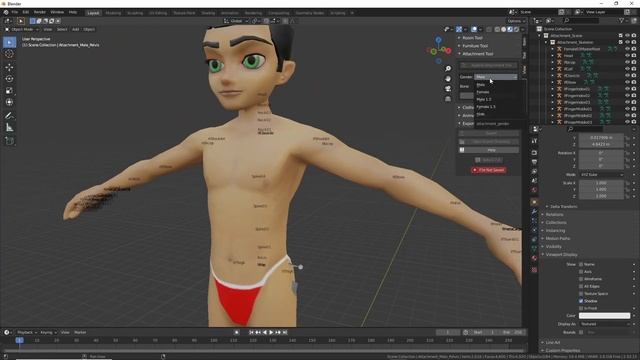
Task: Click the white object Color swatch
Action: click(x=604, y=316)
